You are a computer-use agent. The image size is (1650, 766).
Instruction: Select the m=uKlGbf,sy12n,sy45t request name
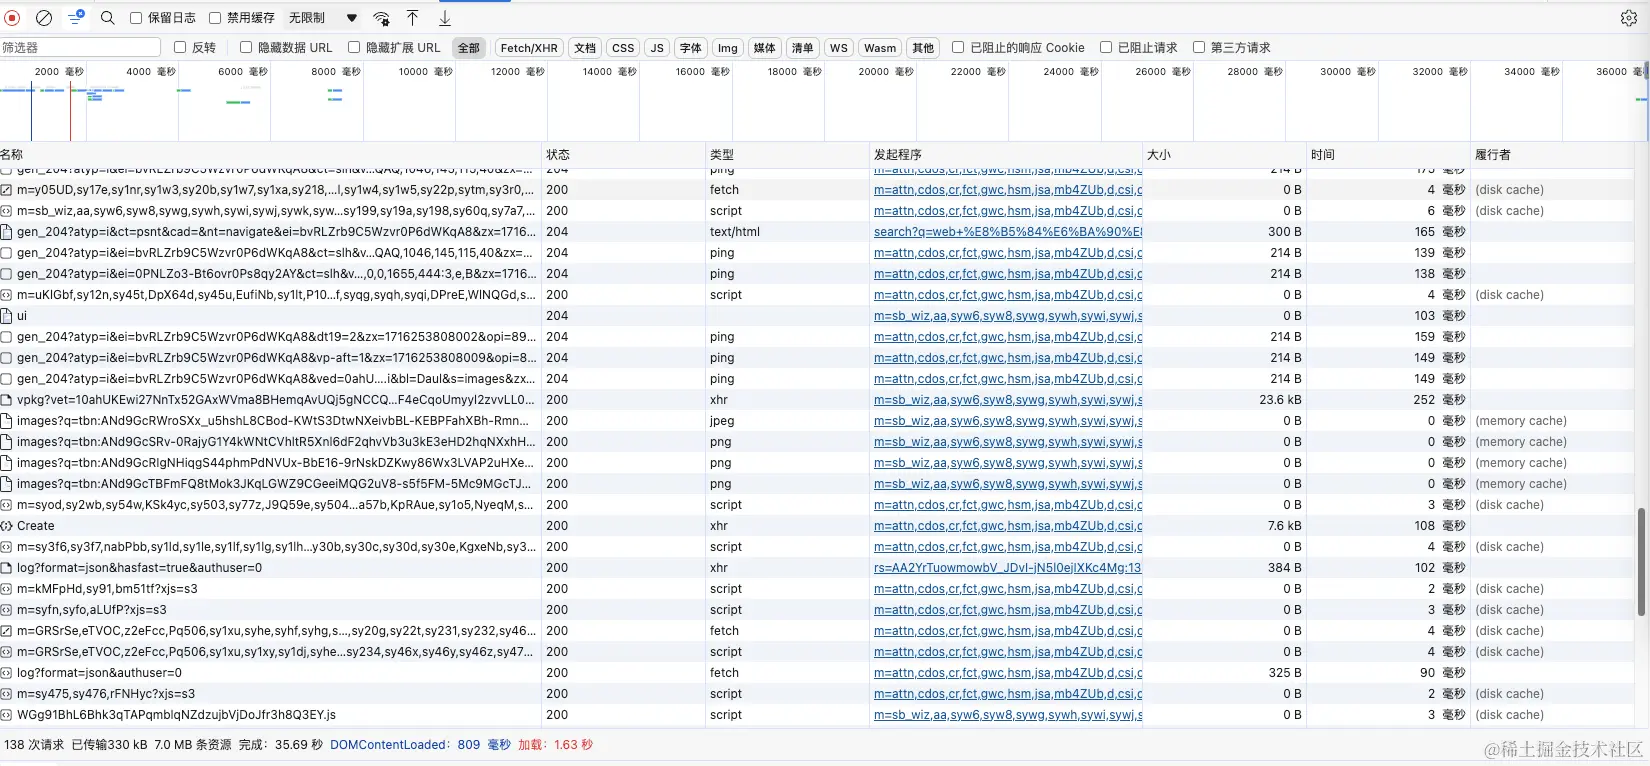coord(276,295)
